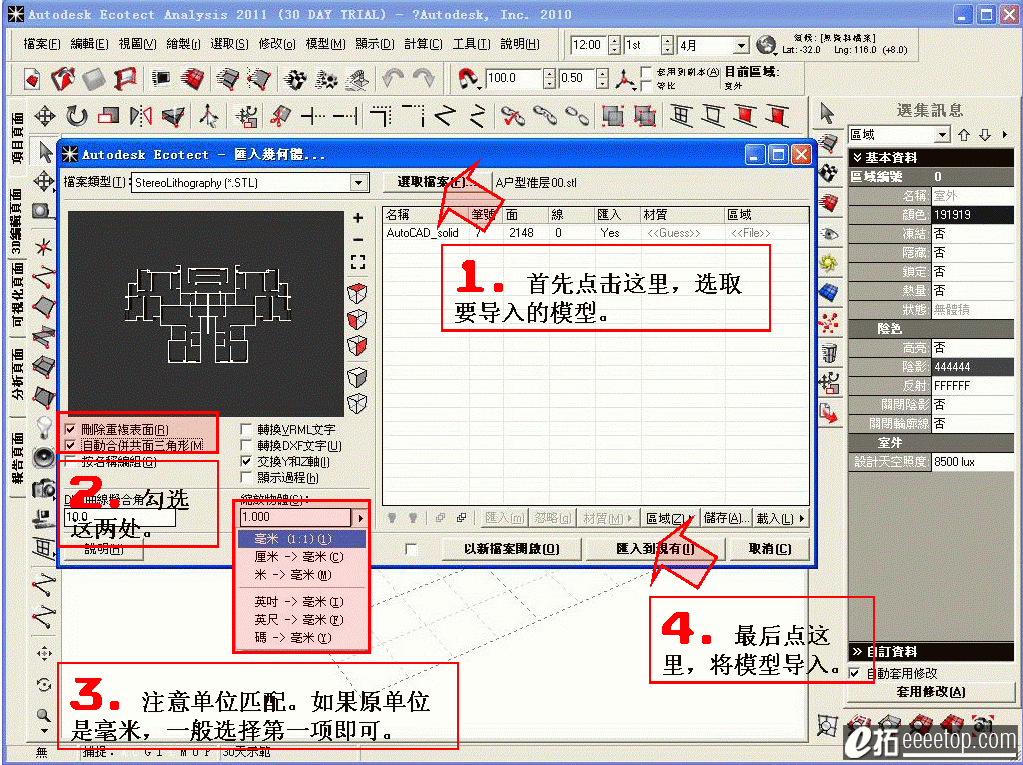Select the red scissors cut tool
Screen dimensions: 1023x765
[x=279, y=117]
